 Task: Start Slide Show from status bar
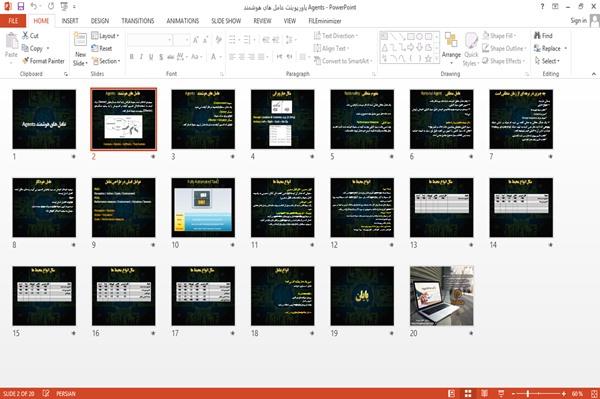(x=501, y=394)
